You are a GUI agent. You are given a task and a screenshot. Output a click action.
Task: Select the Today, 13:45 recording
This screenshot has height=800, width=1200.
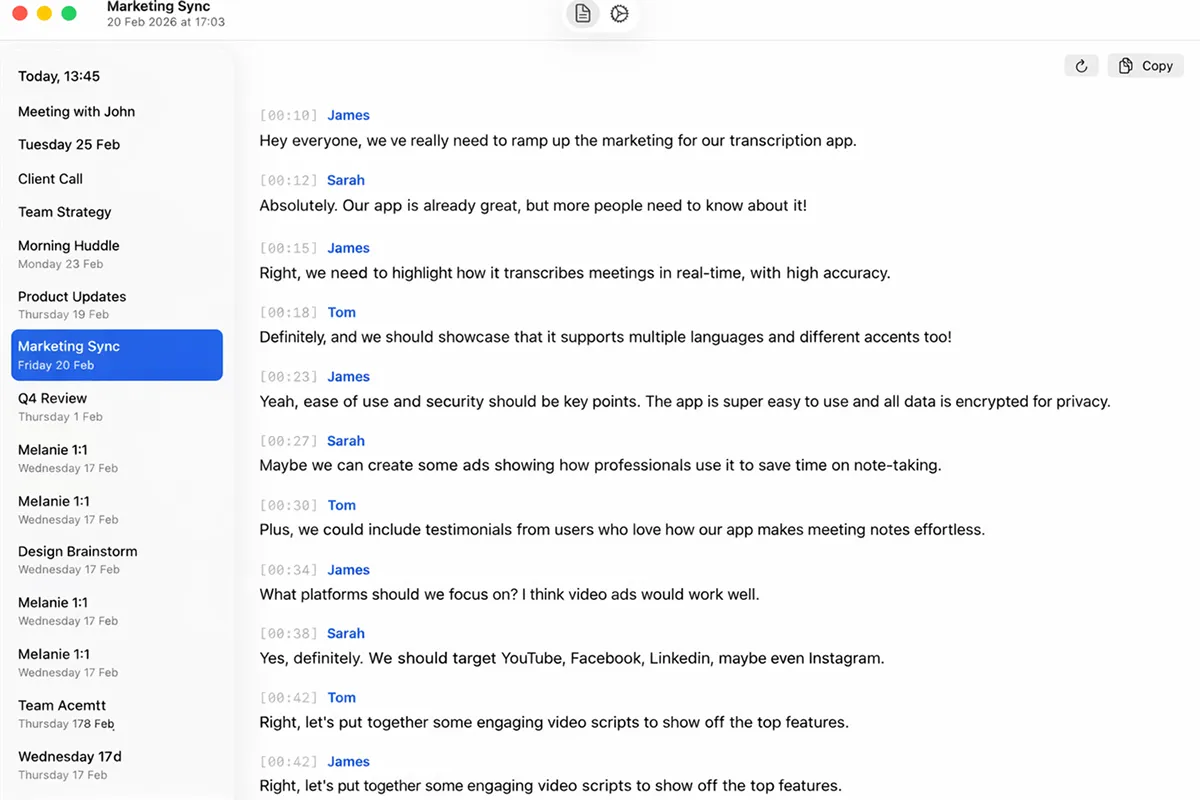(58, 76)
